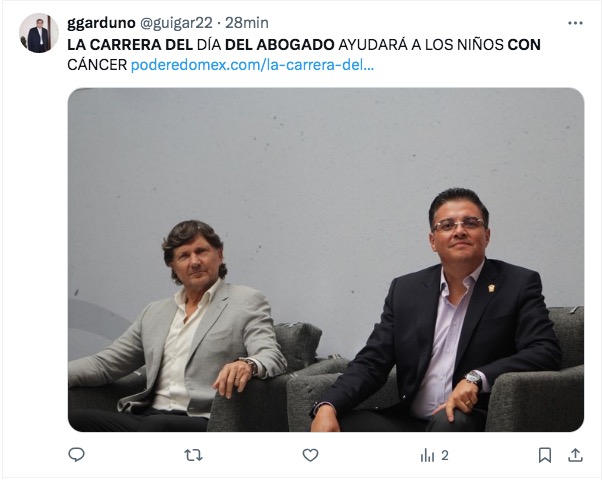The width and height of the screenshot is (604, 480).
Task: Bookmark this tweet
Action: [x=545, y=455]
